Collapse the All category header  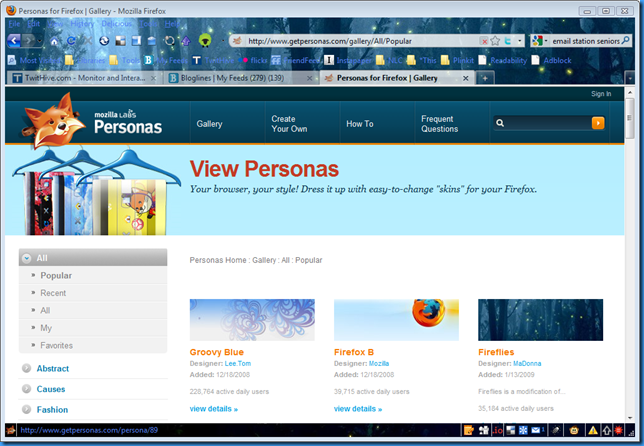[93, 258]
